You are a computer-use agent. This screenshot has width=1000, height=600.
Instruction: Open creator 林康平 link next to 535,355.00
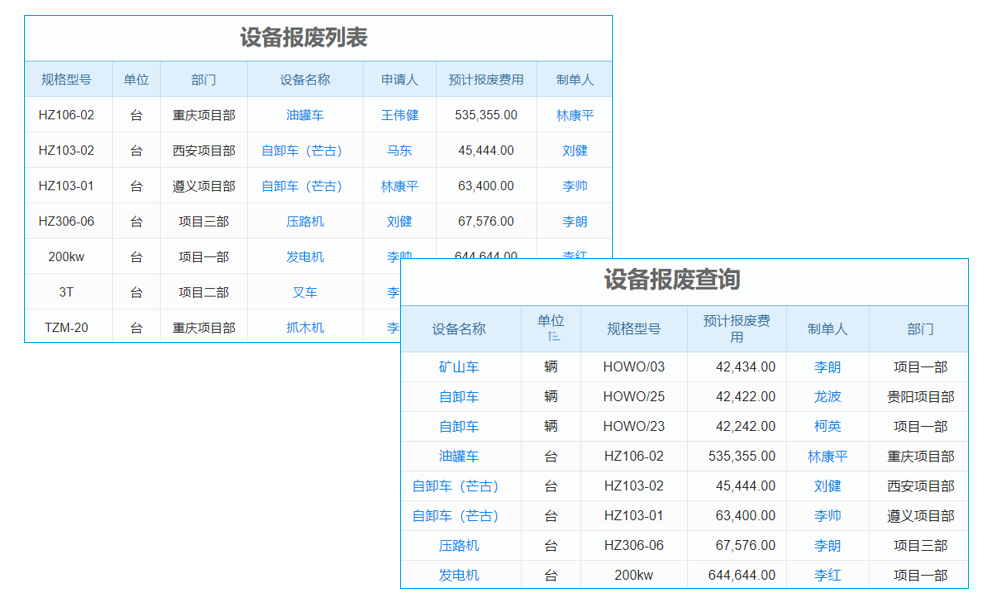coord(573,115)
